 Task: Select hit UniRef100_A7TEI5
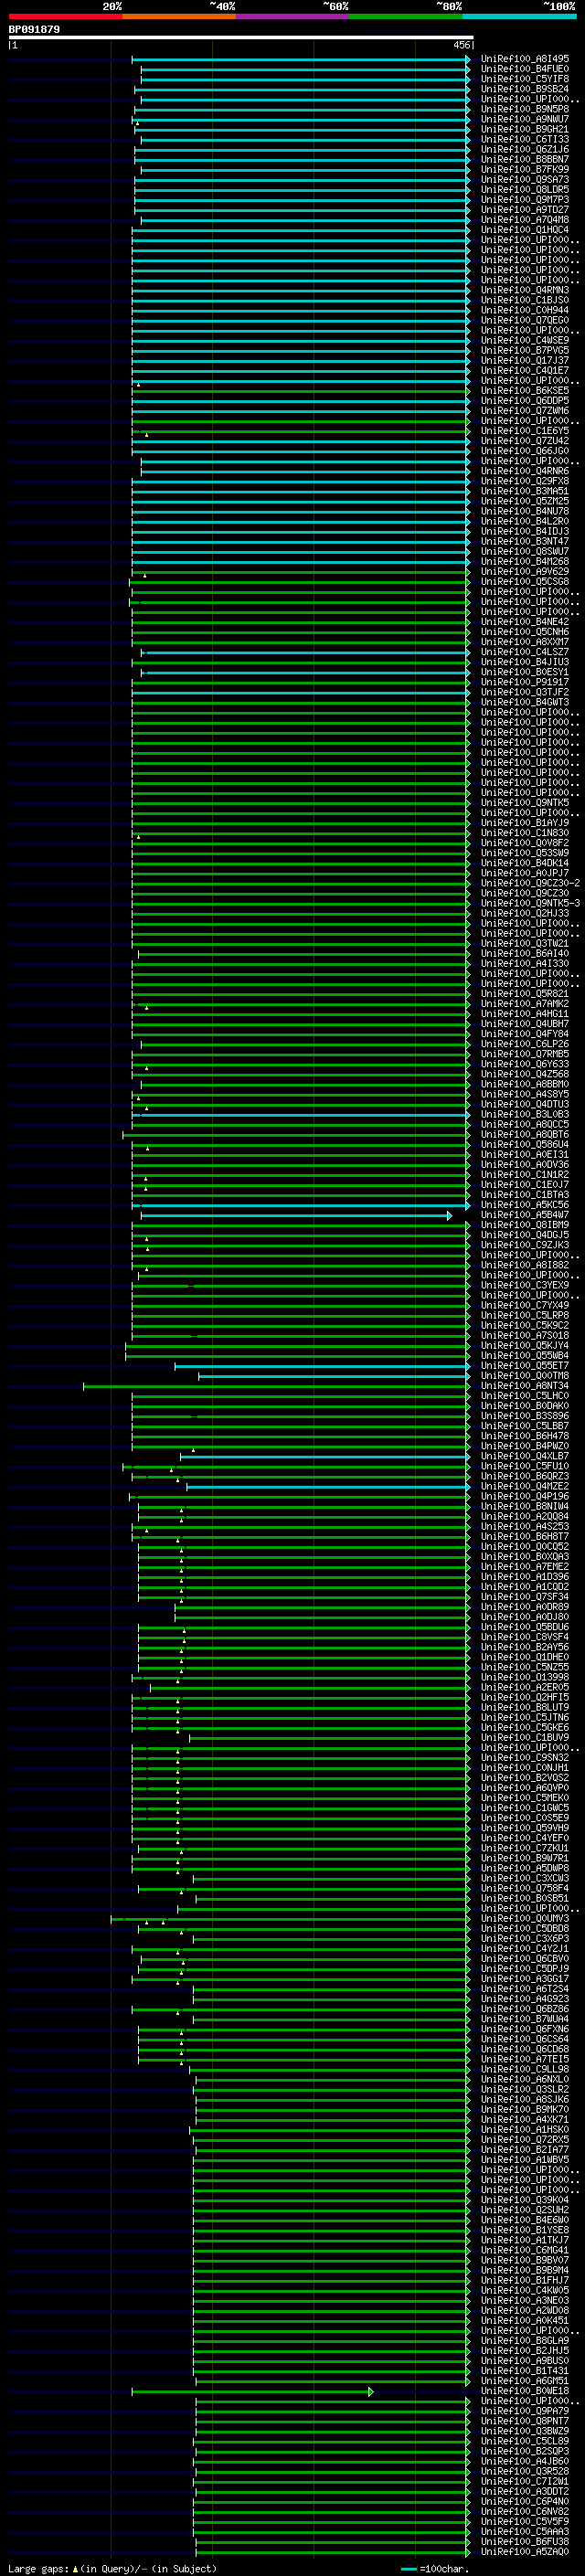(525, 2059)
